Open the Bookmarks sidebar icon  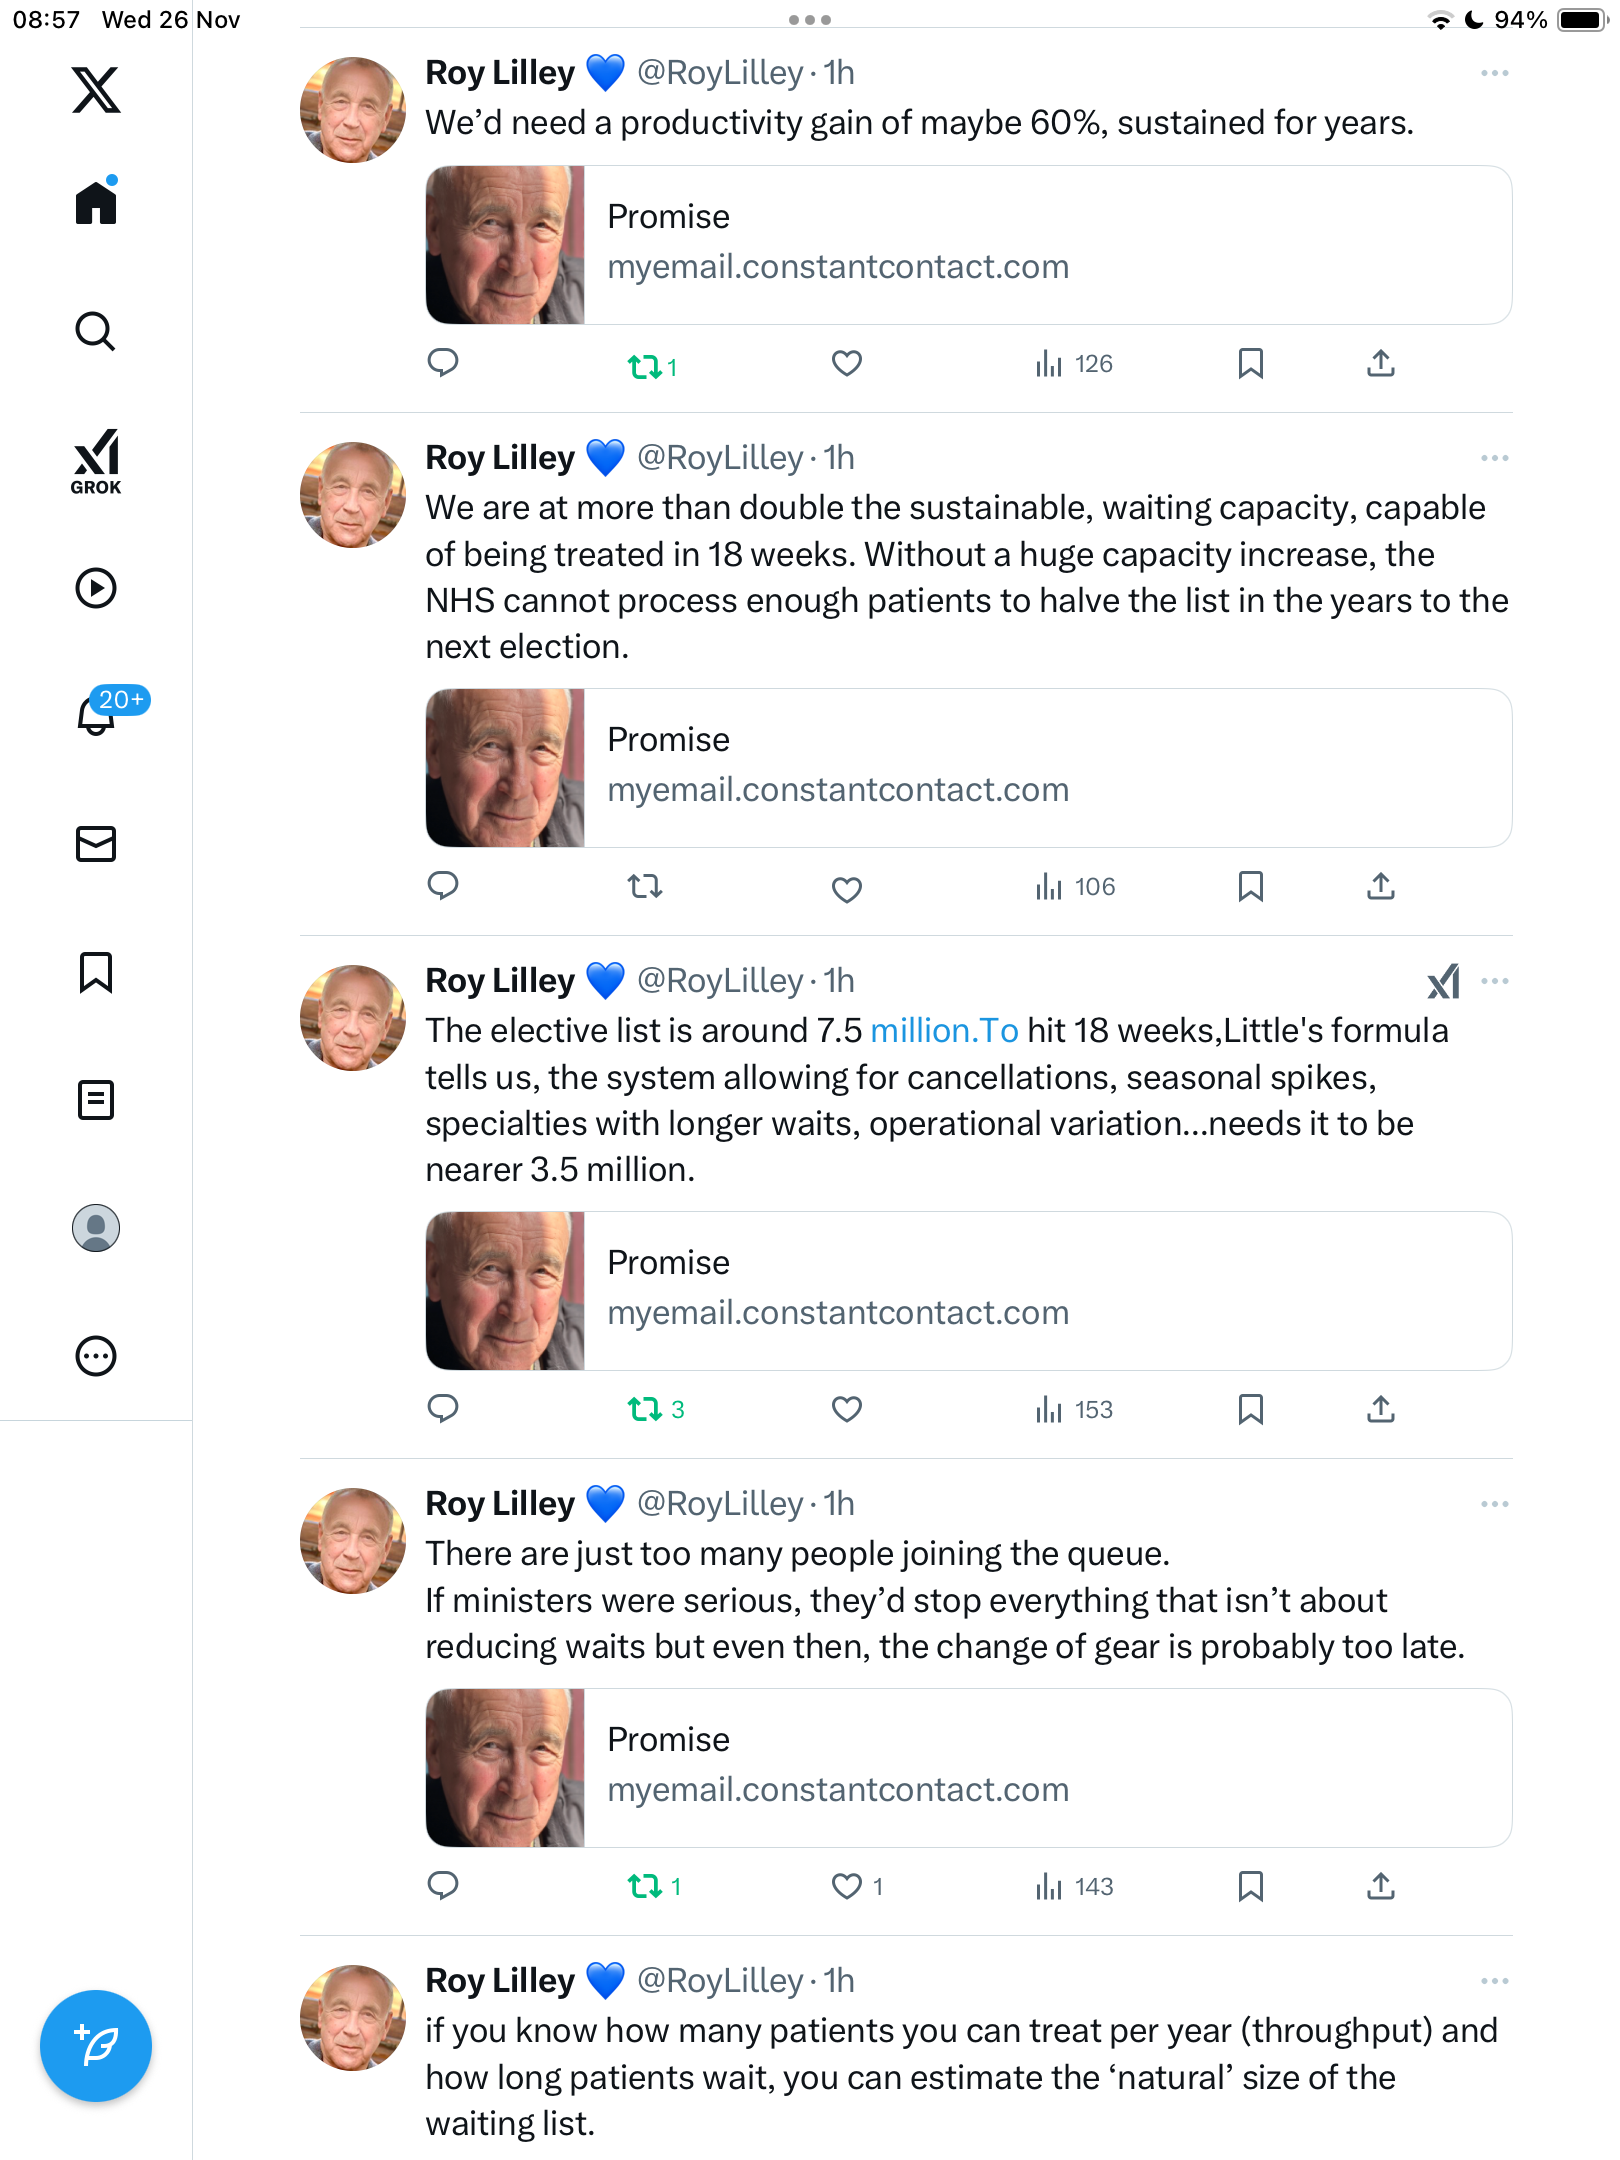96,972
